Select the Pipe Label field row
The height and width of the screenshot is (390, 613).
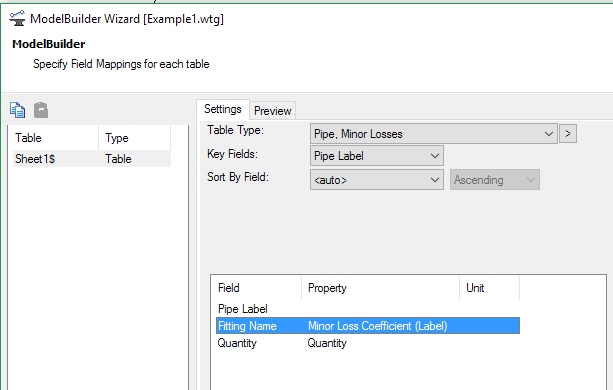tap(368, 309)
